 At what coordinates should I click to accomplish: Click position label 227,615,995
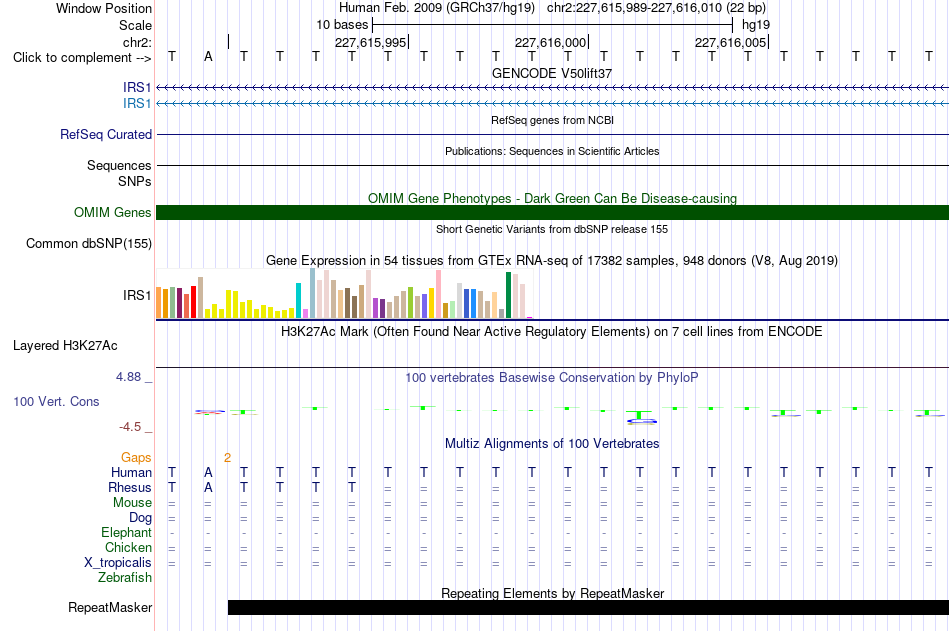(370, 42)
